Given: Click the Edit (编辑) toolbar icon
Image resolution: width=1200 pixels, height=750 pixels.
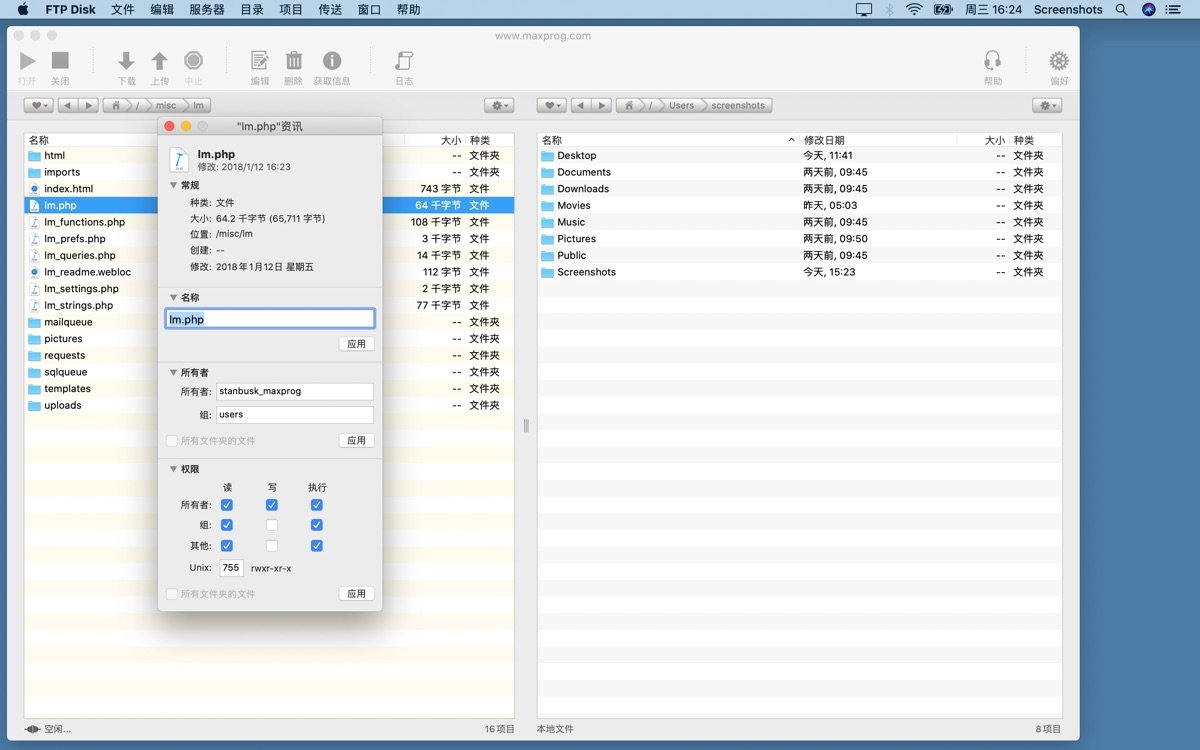Looking at the screenshot, I should [260, 62].
